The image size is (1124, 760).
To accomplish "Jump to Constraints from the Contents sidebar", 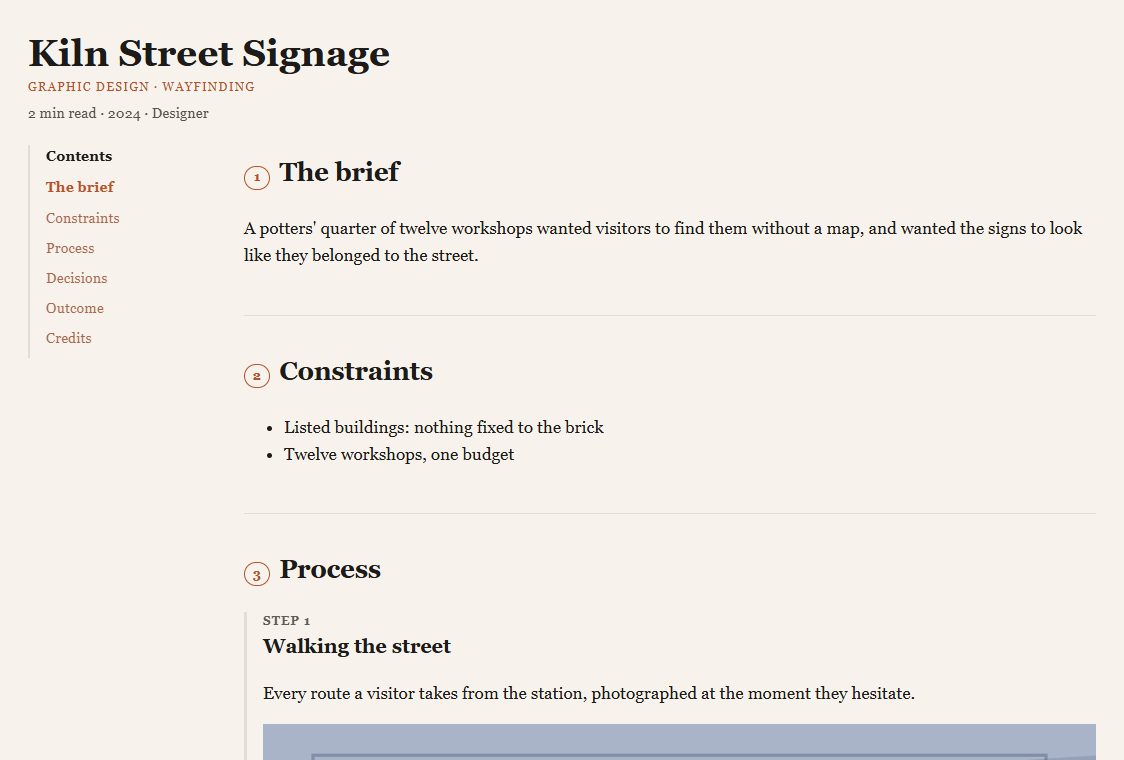I will click(82, 218).
